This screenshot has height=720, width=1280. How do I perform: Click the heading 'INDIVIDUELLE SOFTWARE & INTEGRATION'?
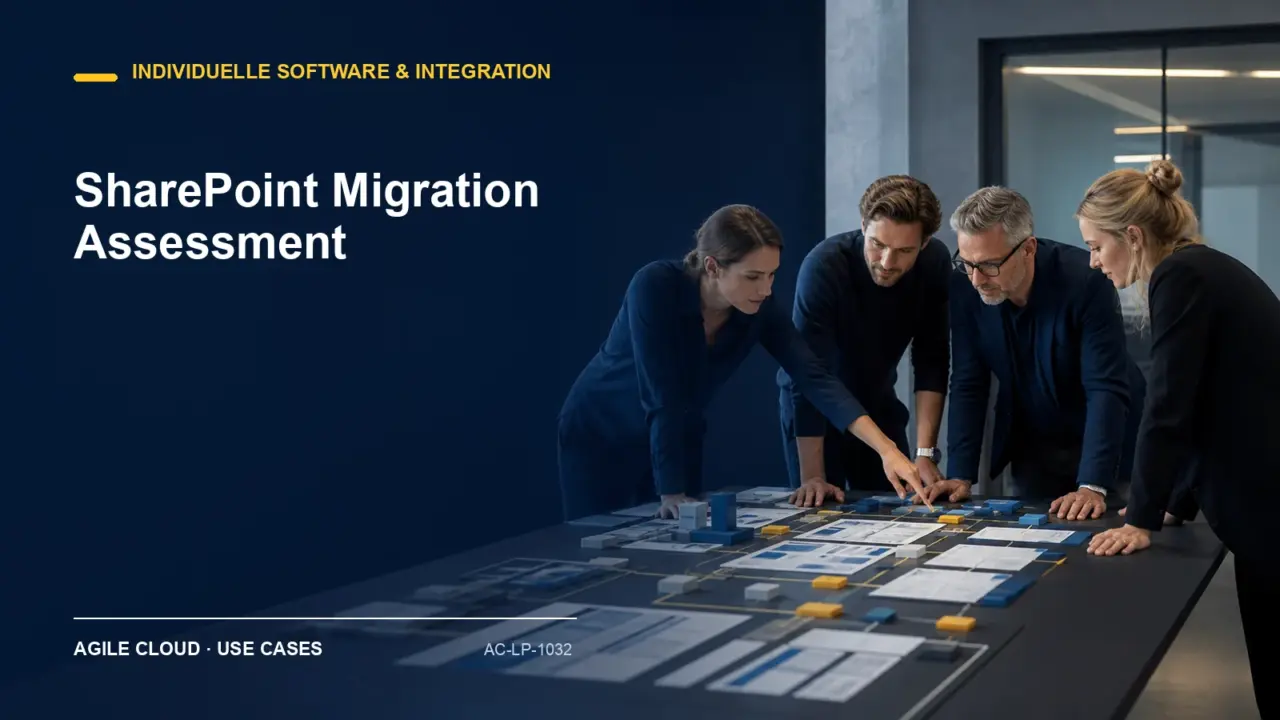point(341,72)
